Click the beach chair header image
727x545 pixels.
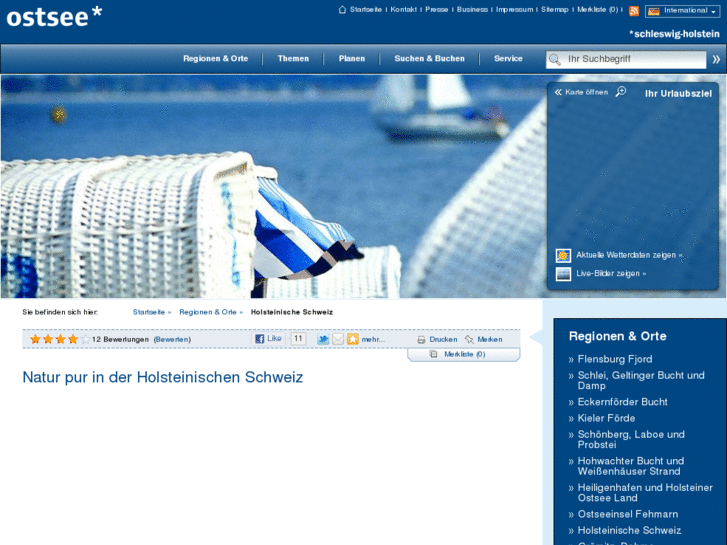tap(274, 186)
